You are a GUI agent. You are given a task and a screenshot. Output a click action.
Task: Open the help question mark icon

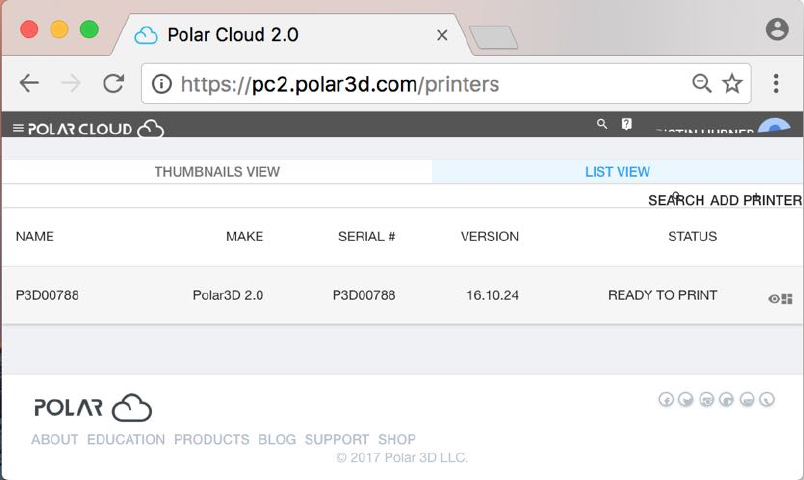(x=627, y=124)
